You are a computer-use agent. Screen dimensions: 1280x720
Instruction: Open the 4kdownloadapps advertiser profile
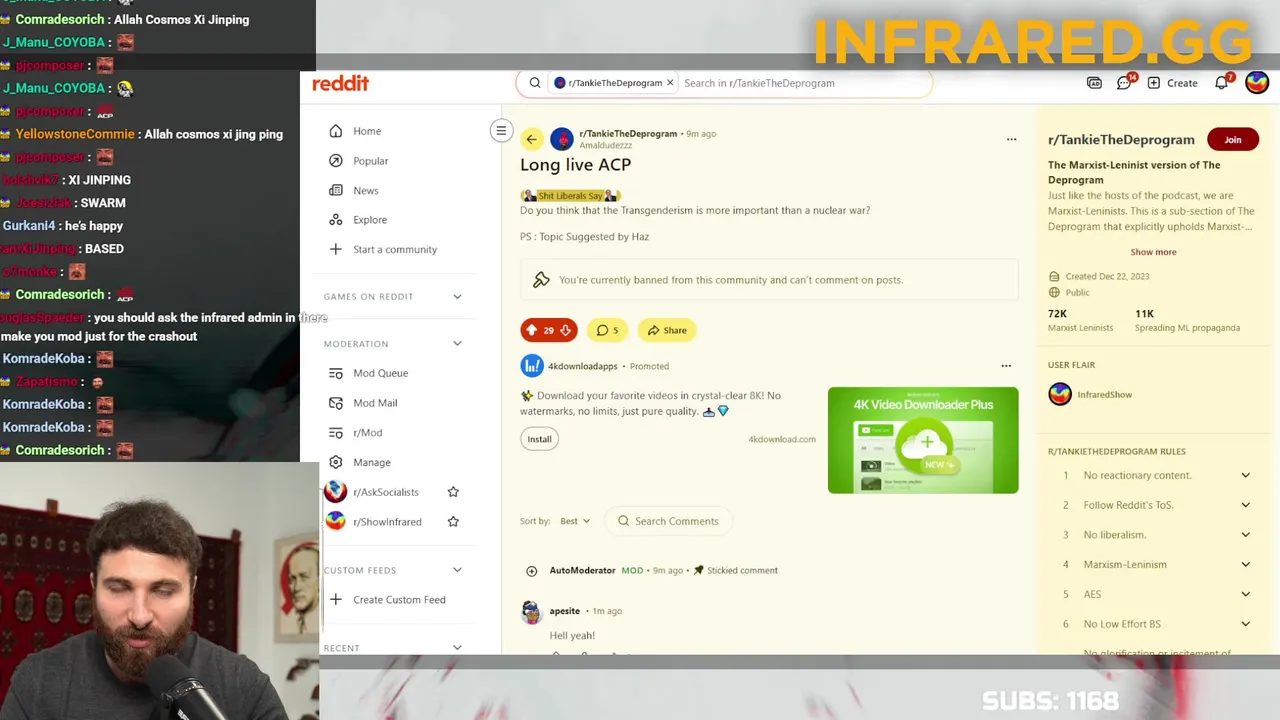tap(582, 366)
